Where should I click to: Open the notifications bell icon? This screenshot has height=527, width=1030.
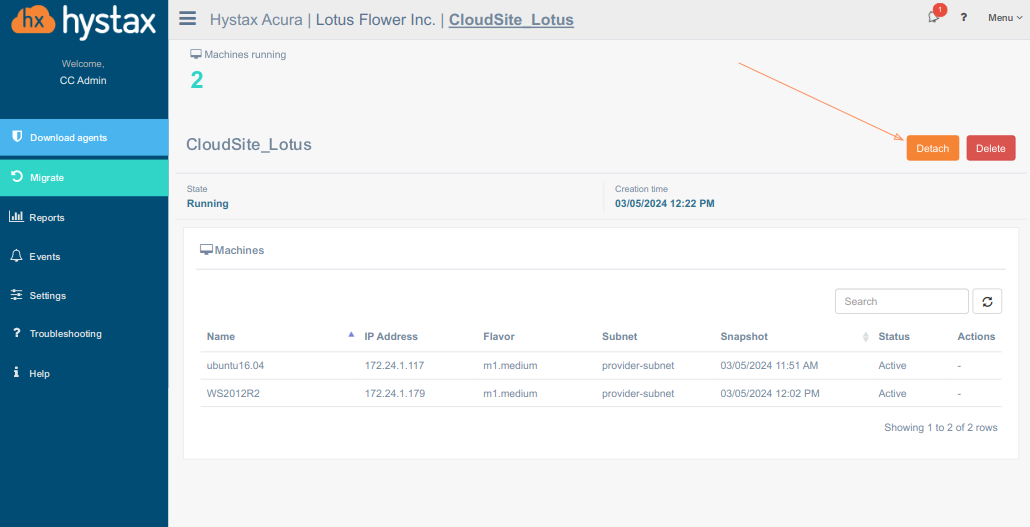(x=933, y=17)
